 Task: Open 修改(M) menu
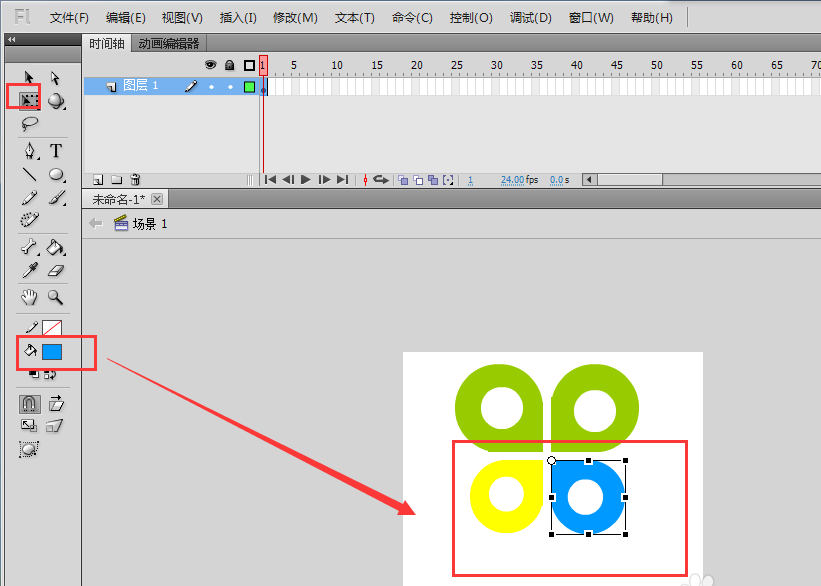click(295, 18)
